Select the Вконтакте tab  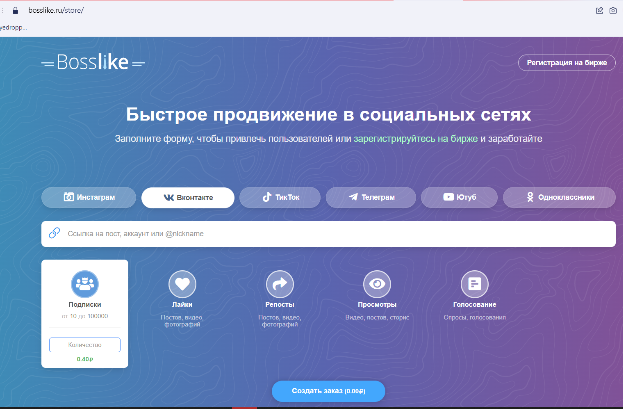point(188,197)
